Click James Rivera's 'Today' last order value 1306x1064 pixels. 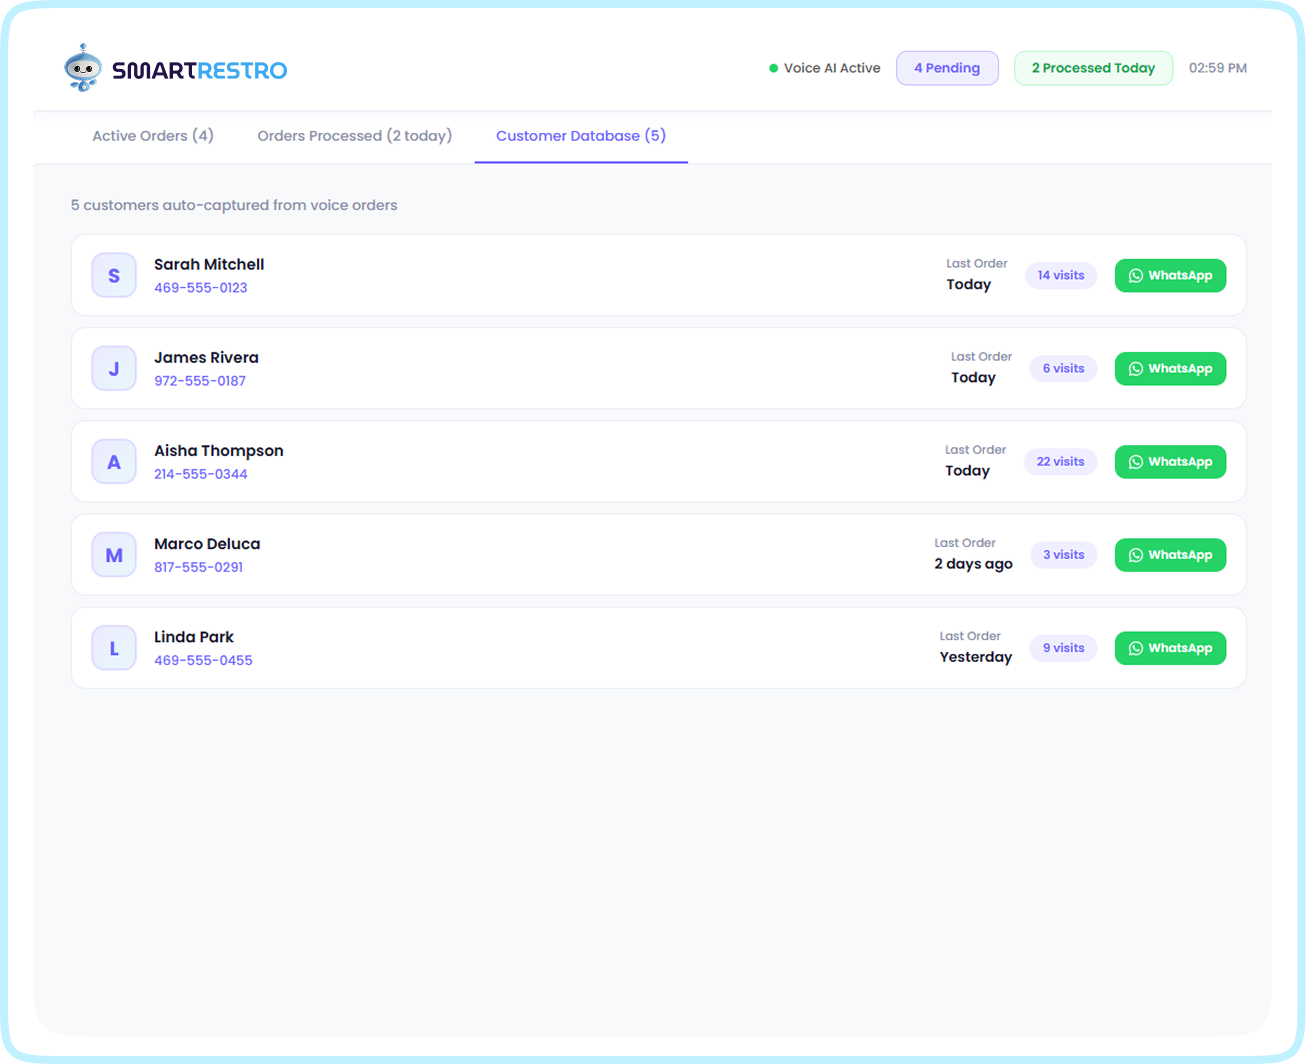973,377
